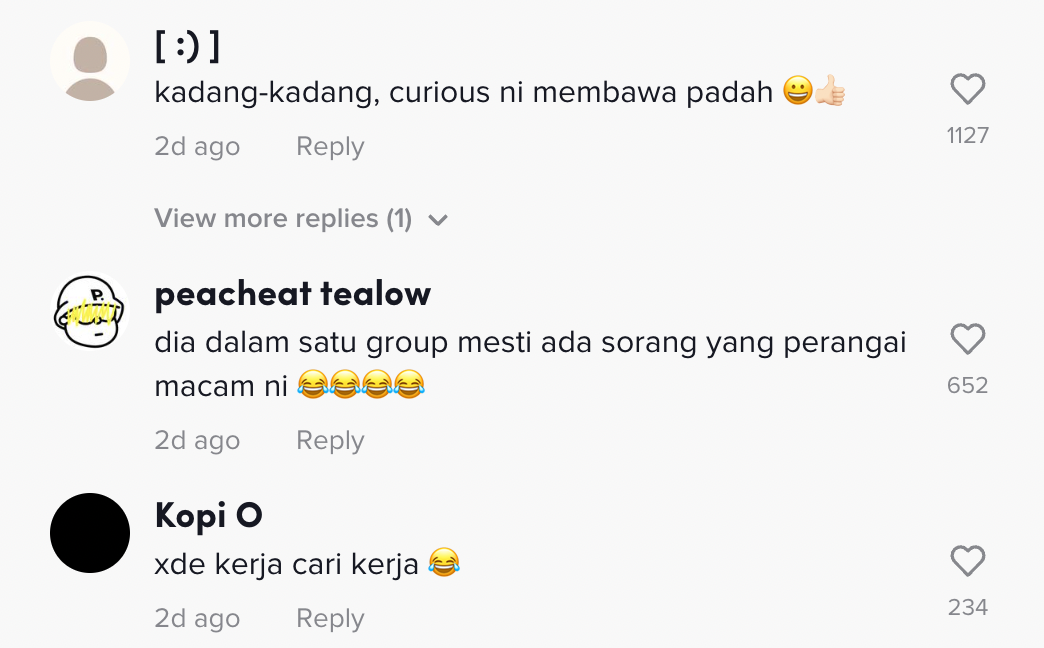Open the Kopi O username link
1044x648 pixels.
(208, 516)
